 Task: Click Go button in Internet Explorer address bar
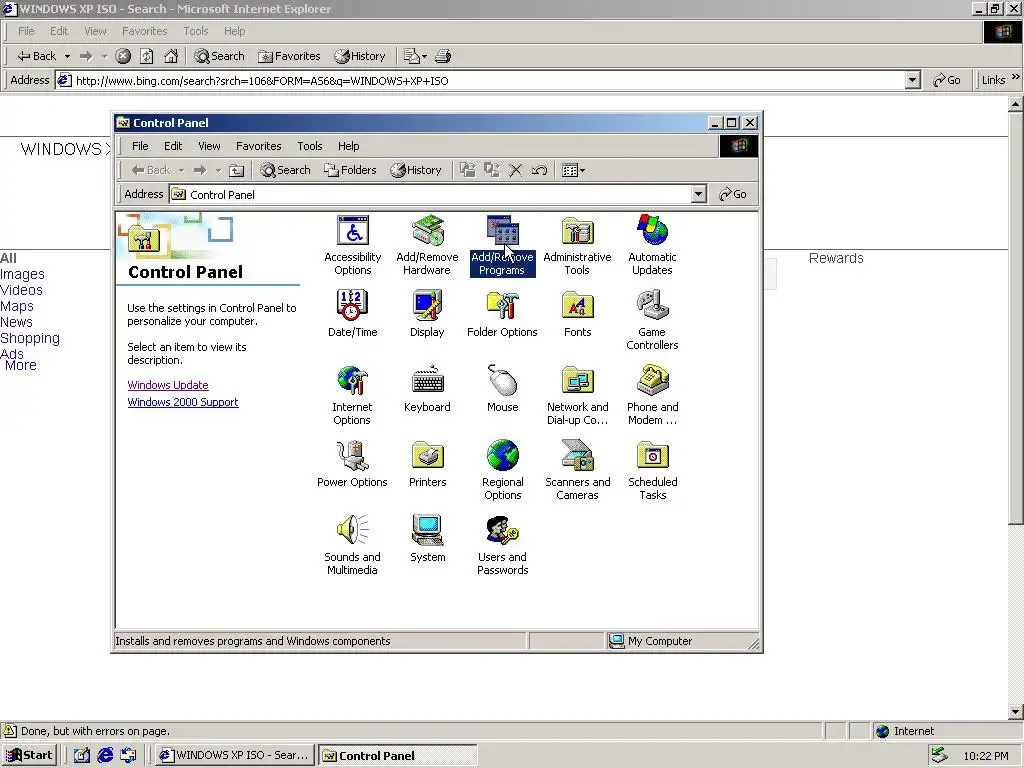coord(947,80)
